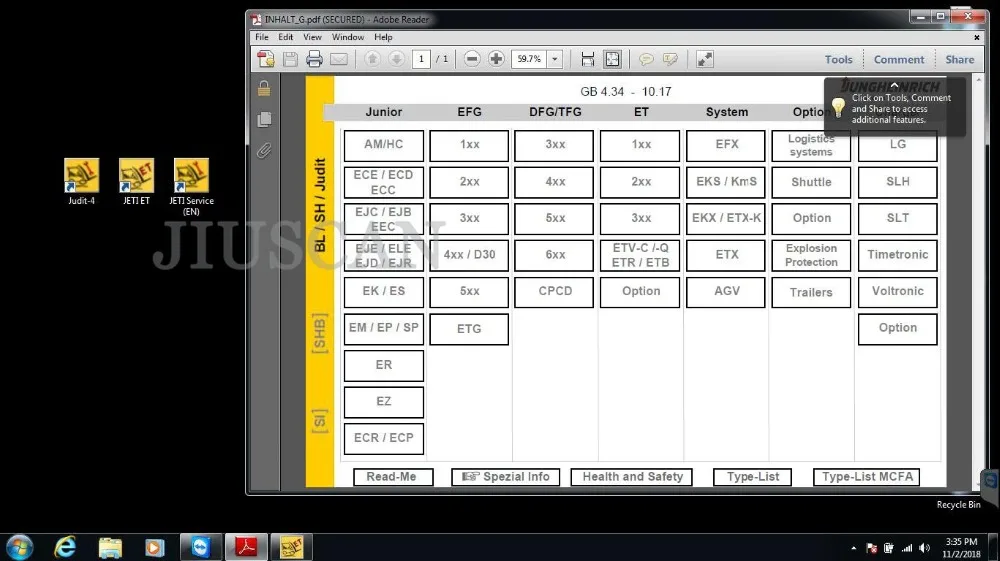Image resolution: width=1000 pixels, height=561 pixels.
Task: Open the security lock panel icon
Action: click(264, 88)
